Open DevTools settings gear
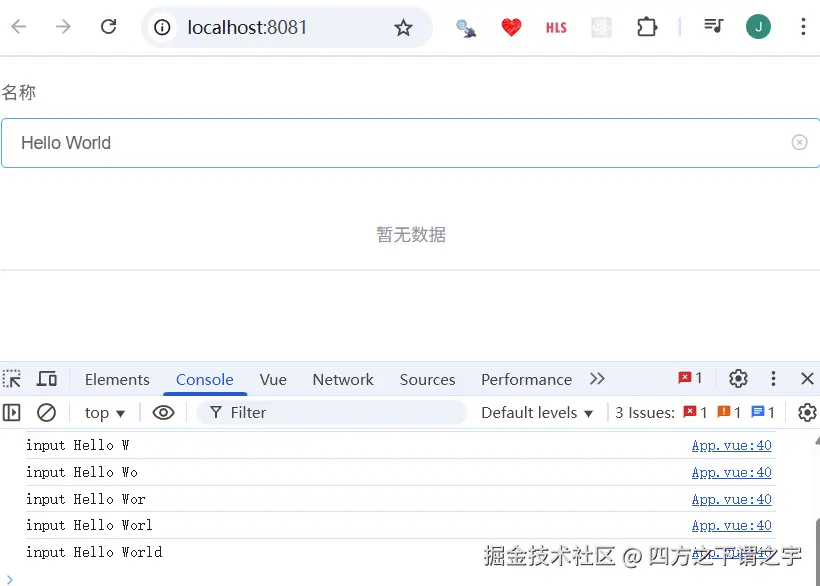 click(738, 378)
